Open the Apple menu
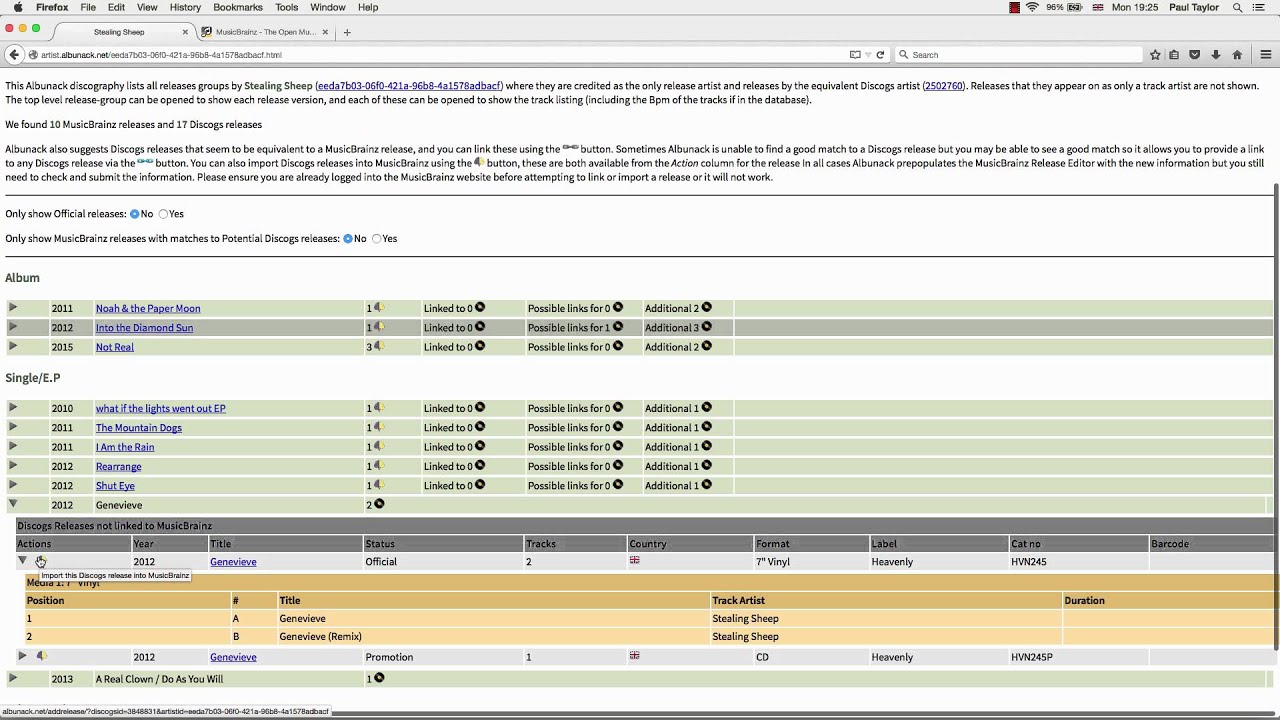The width and height of the screenshot is (1280, 720). point(17,7)
